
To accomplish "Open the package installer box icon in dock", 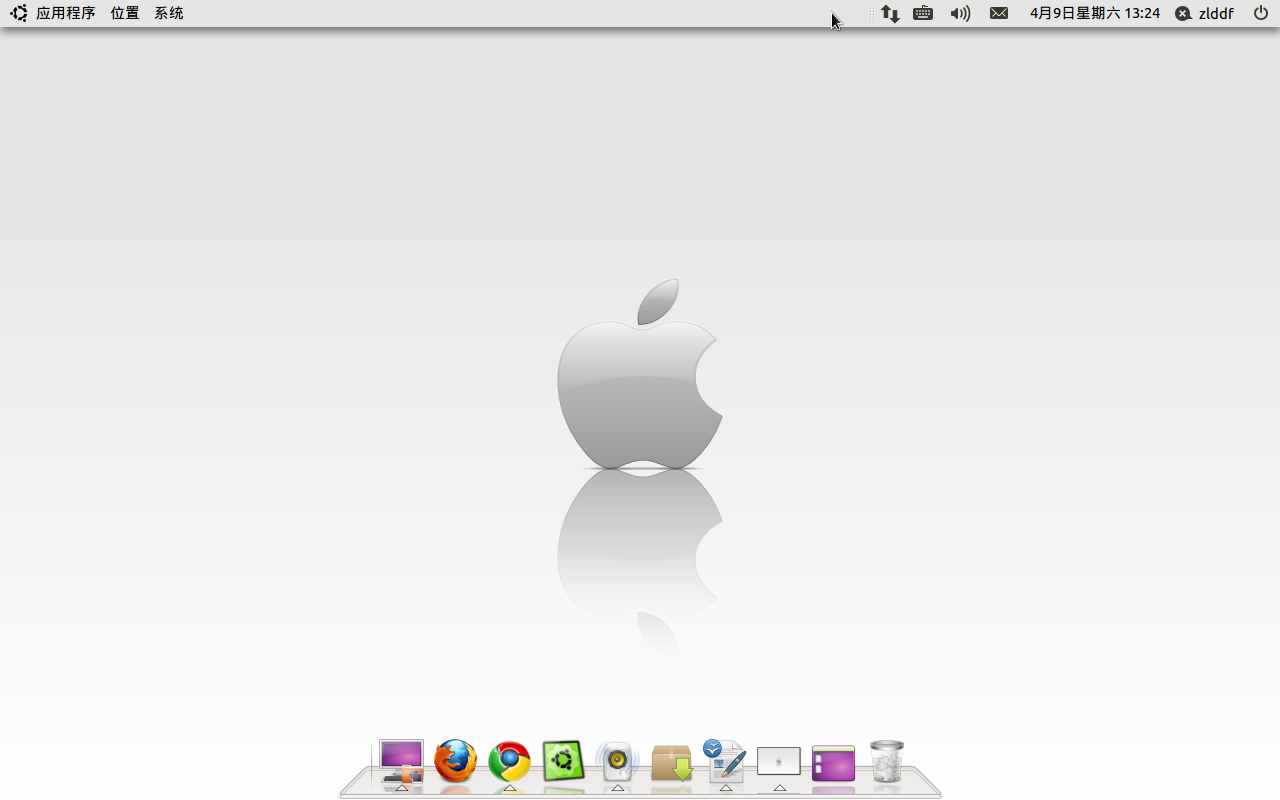I will (671, 763).
